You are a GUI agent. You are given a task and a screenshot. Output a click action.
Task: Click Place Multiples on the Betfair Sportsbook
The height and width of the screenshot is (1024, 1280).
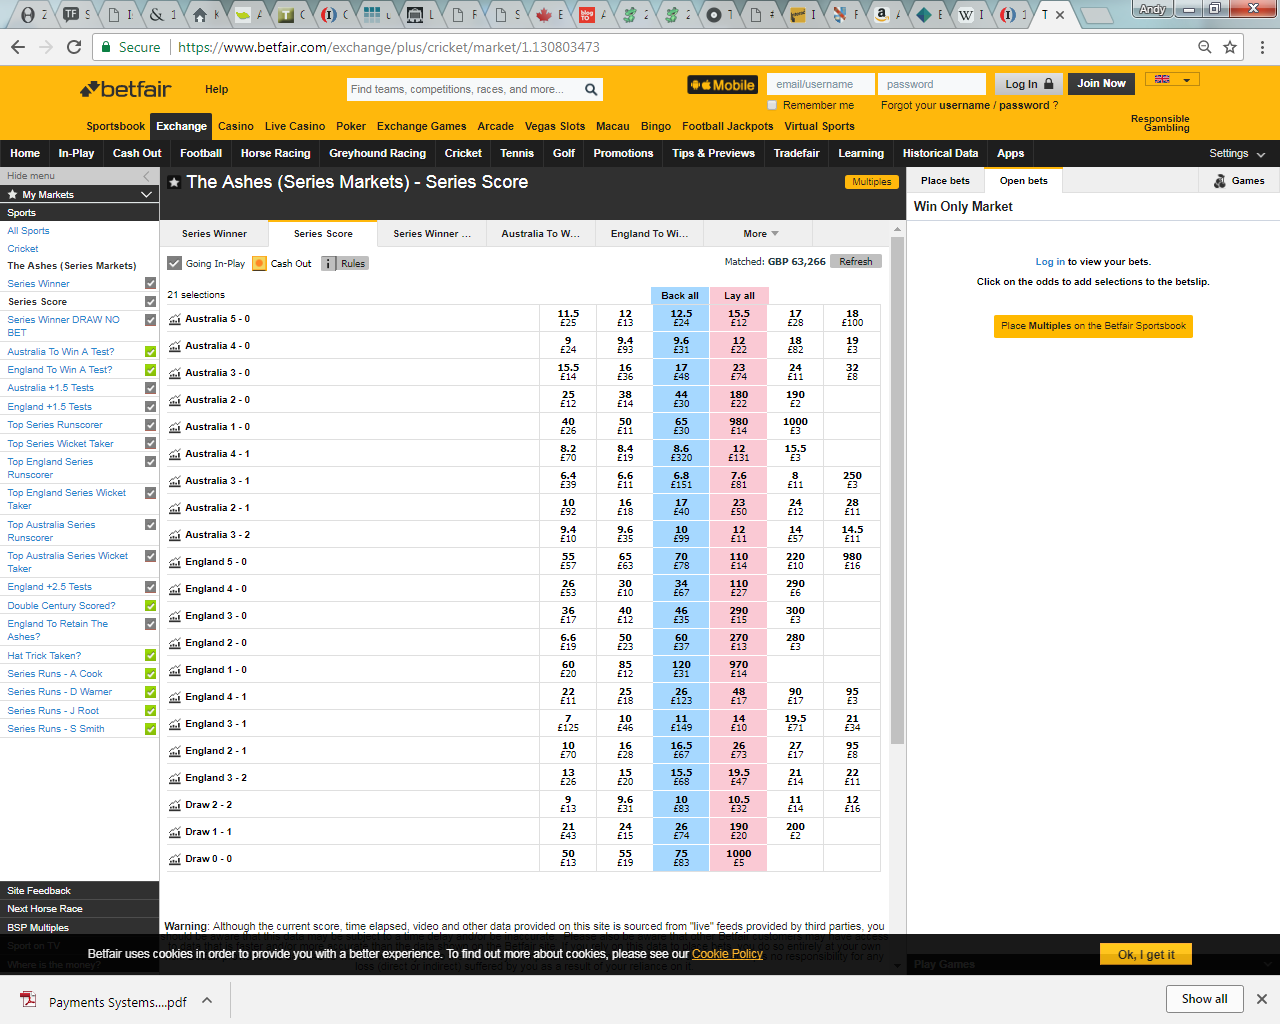pyautogui.click(x=1093, y=326)
